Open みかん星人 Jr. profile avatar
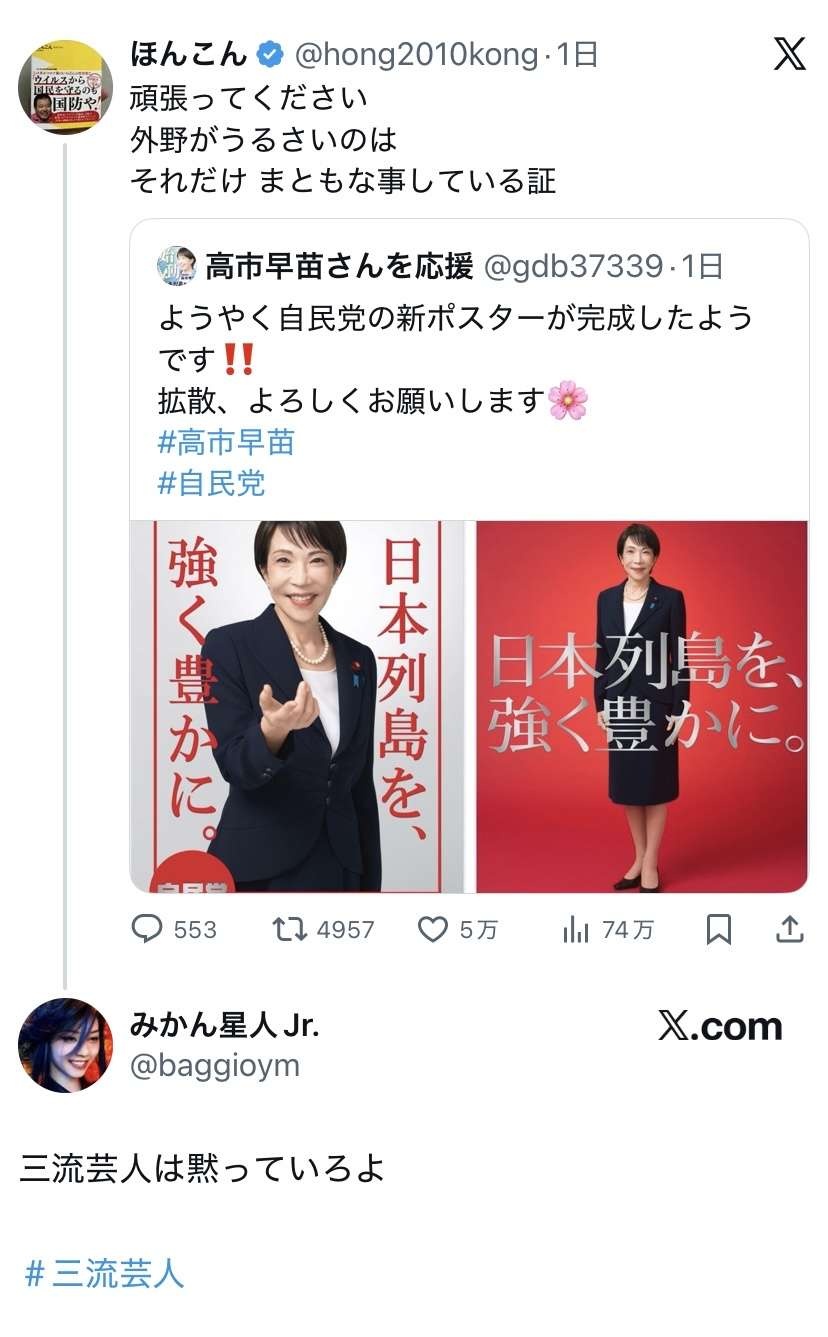Screen dimensions: 828x1337 65,1045
